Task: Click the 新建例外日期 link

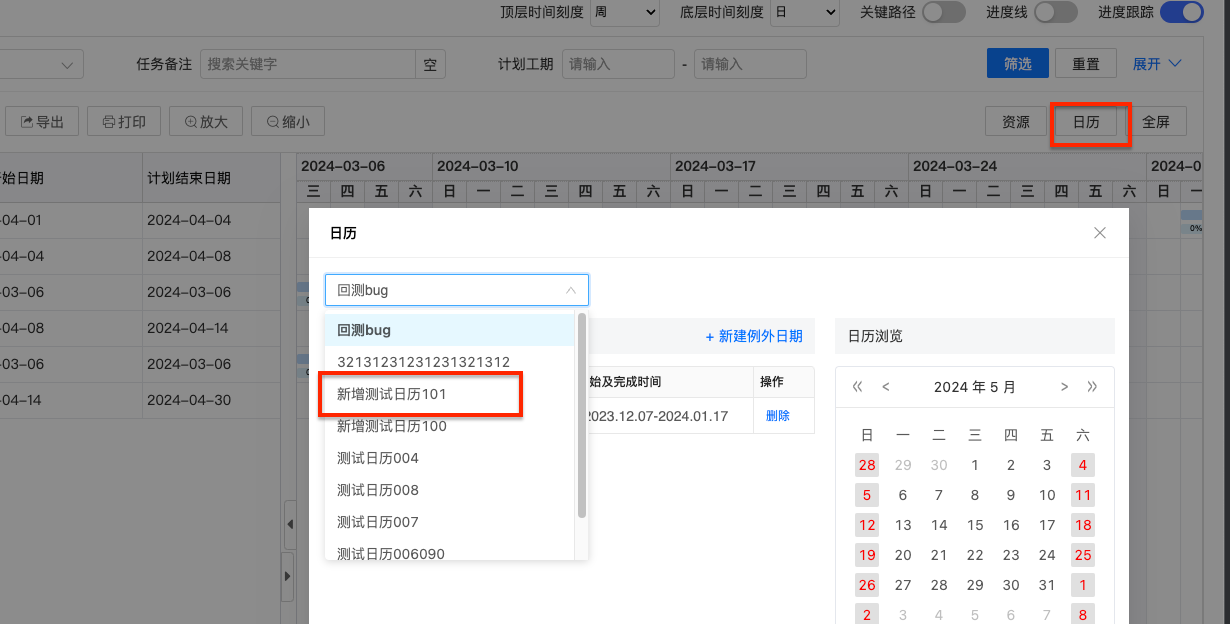Action: click(753, 336)
